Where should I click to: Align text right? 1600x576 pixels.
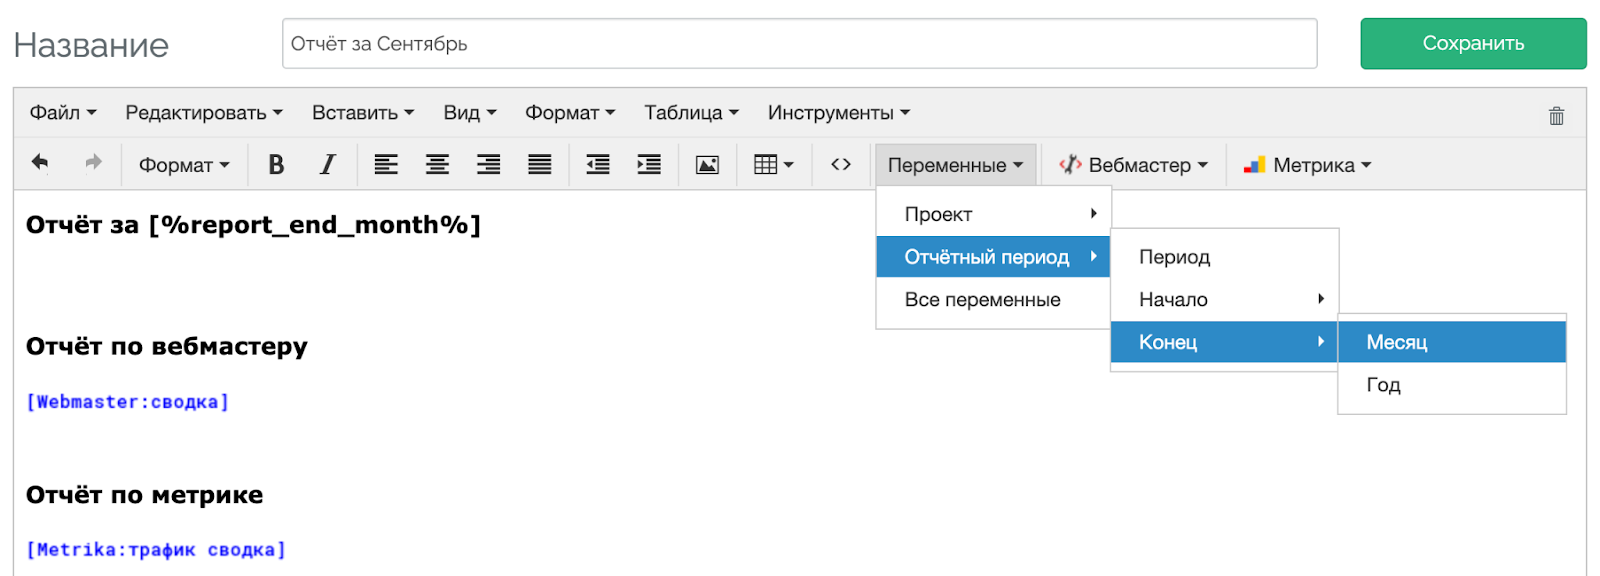[x=488, y=165]
